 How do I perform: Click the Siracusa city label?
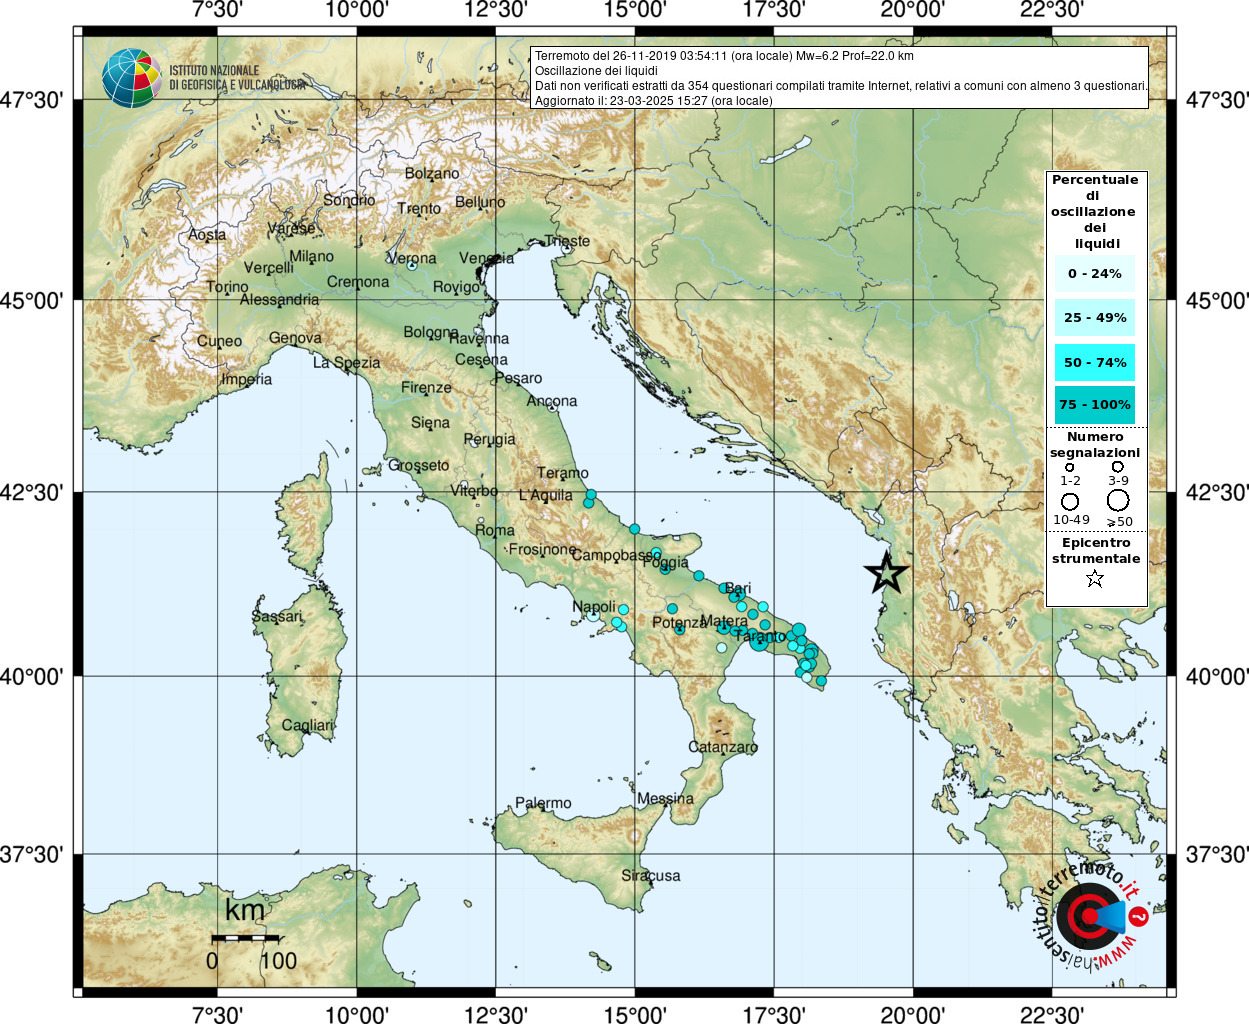(651, 876)
